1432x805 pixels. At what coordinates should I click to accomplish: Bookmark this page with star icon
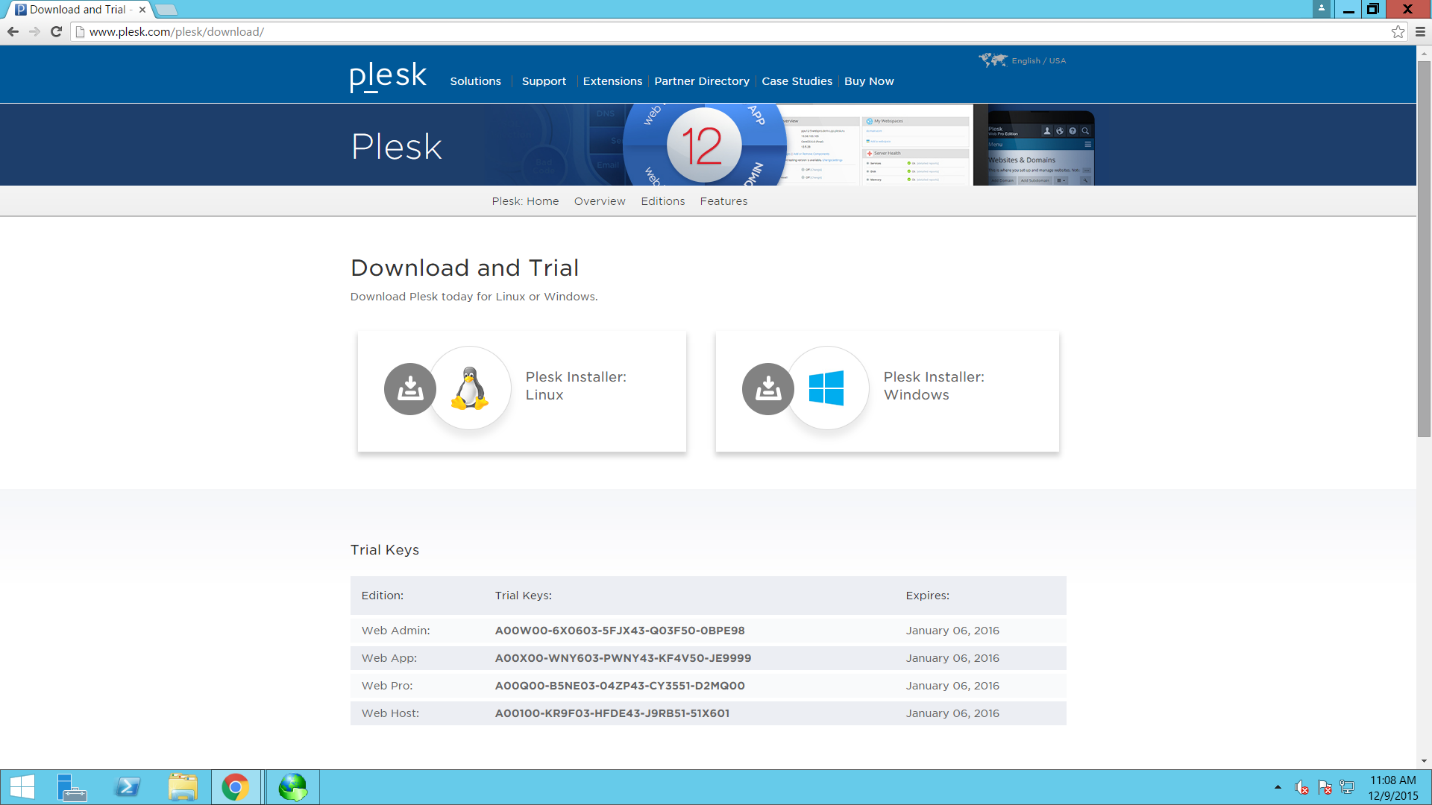1398,32
